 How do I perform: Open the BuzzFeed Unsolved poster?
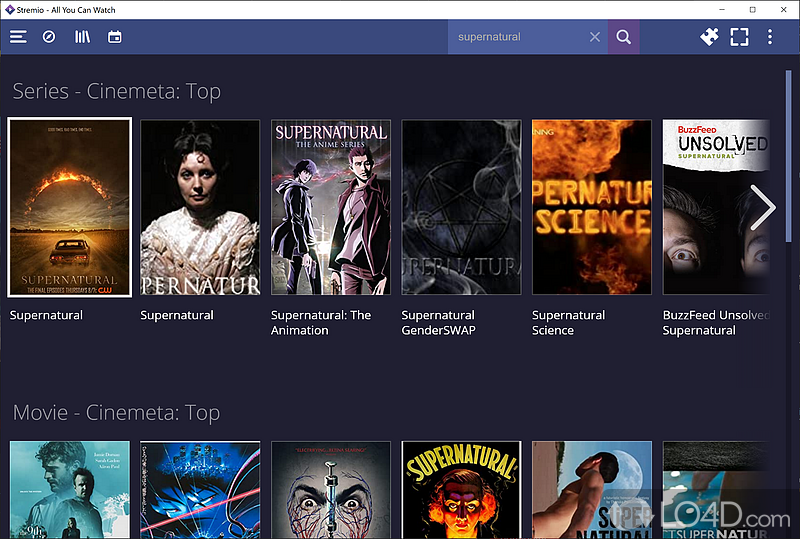point(716,207)
